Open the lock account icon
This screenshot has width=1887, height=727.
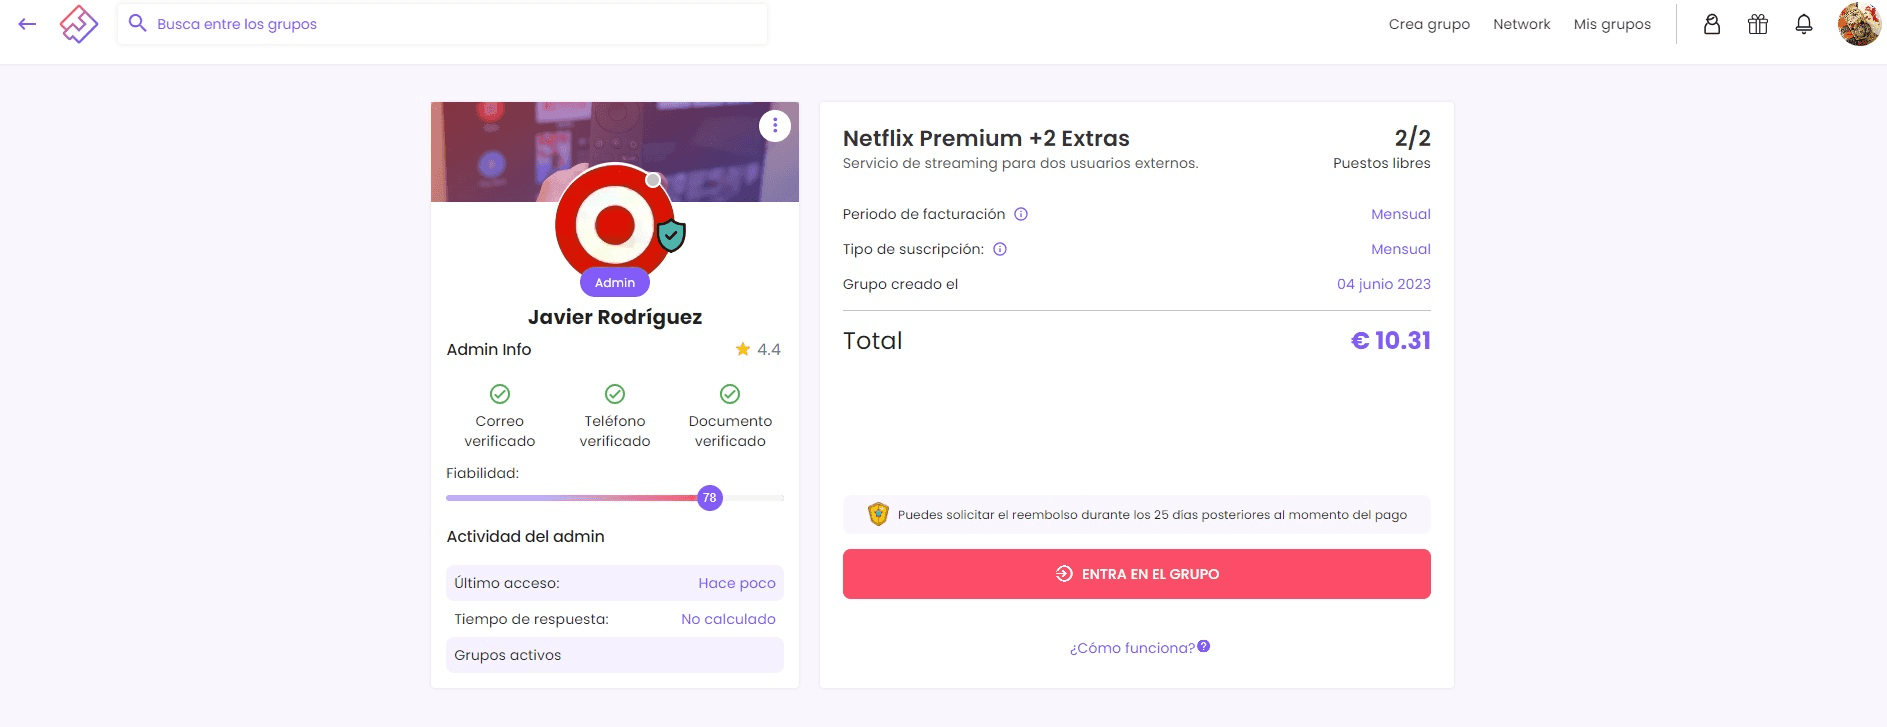click(x=1711, y=24)
